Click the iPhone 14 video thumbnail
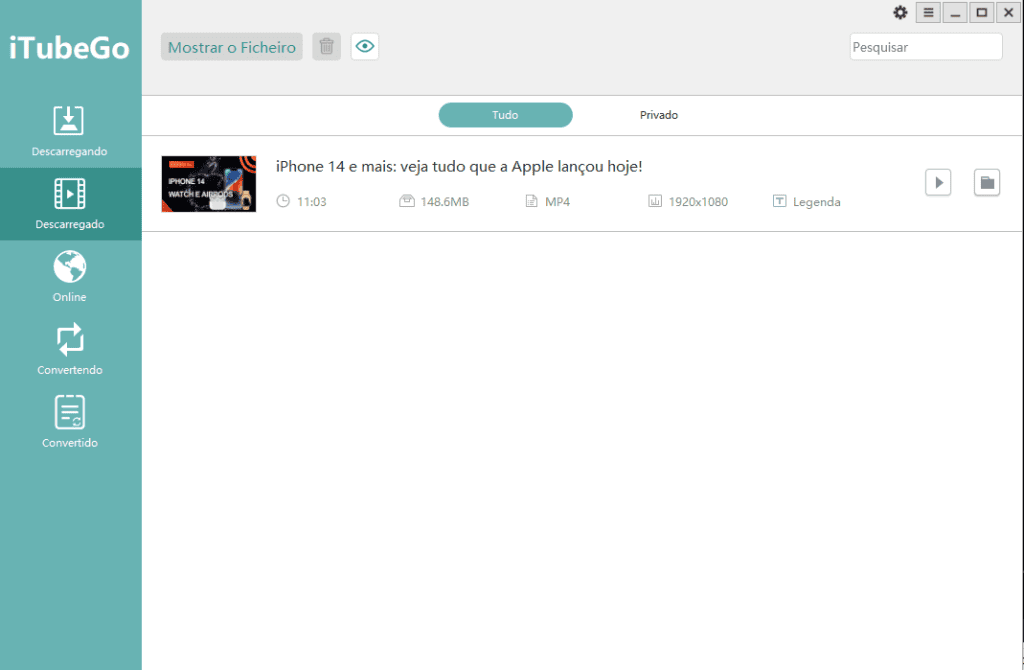 point(208,183)
